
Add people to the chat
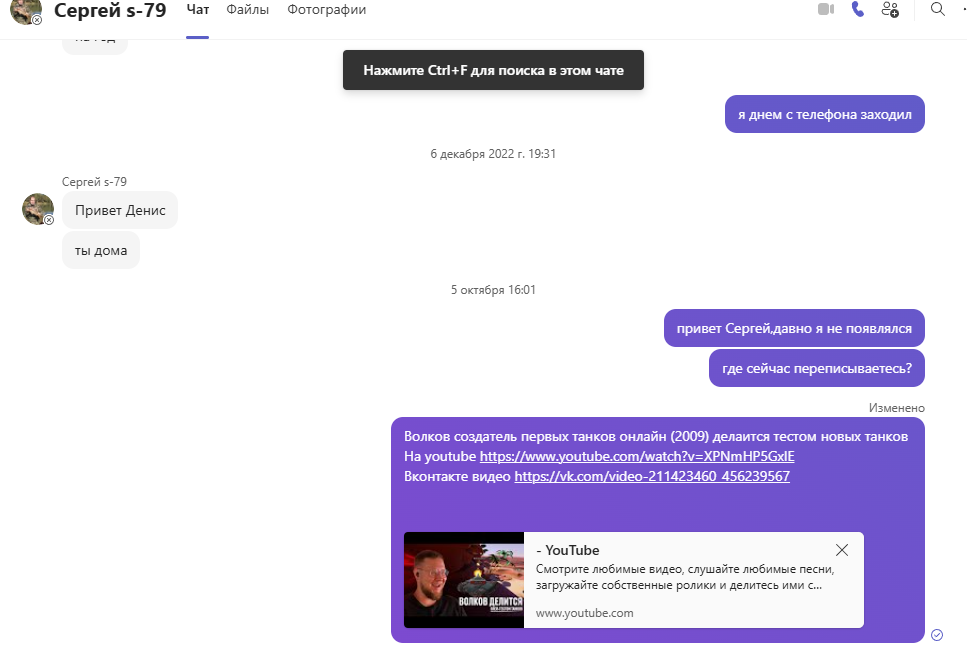point(890,9)
